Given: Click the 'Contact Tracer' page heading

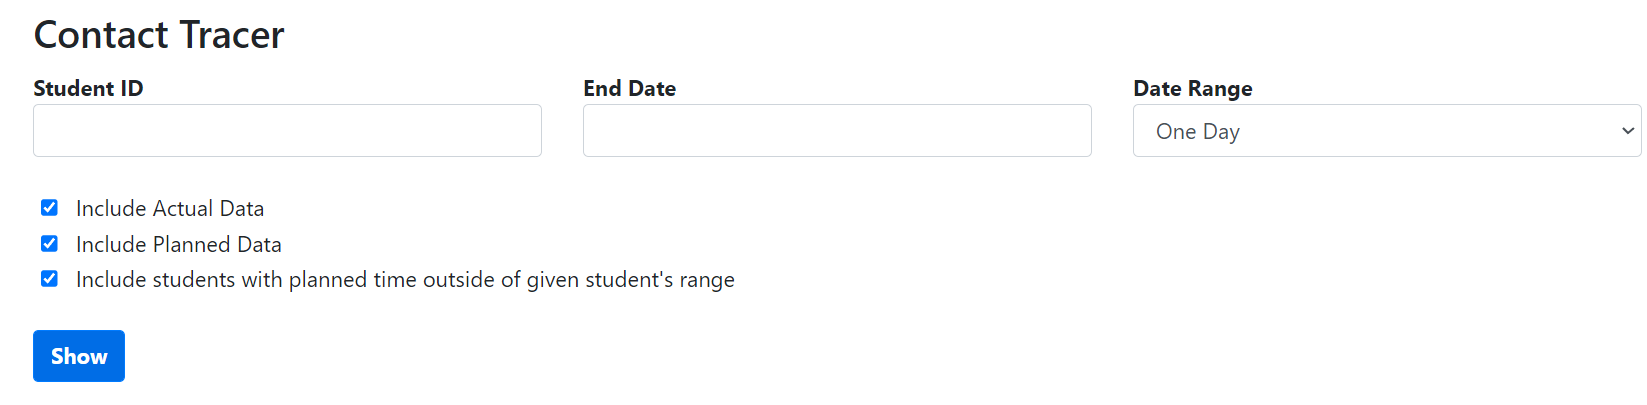Looking at the screenshot, I should (159, 35).
